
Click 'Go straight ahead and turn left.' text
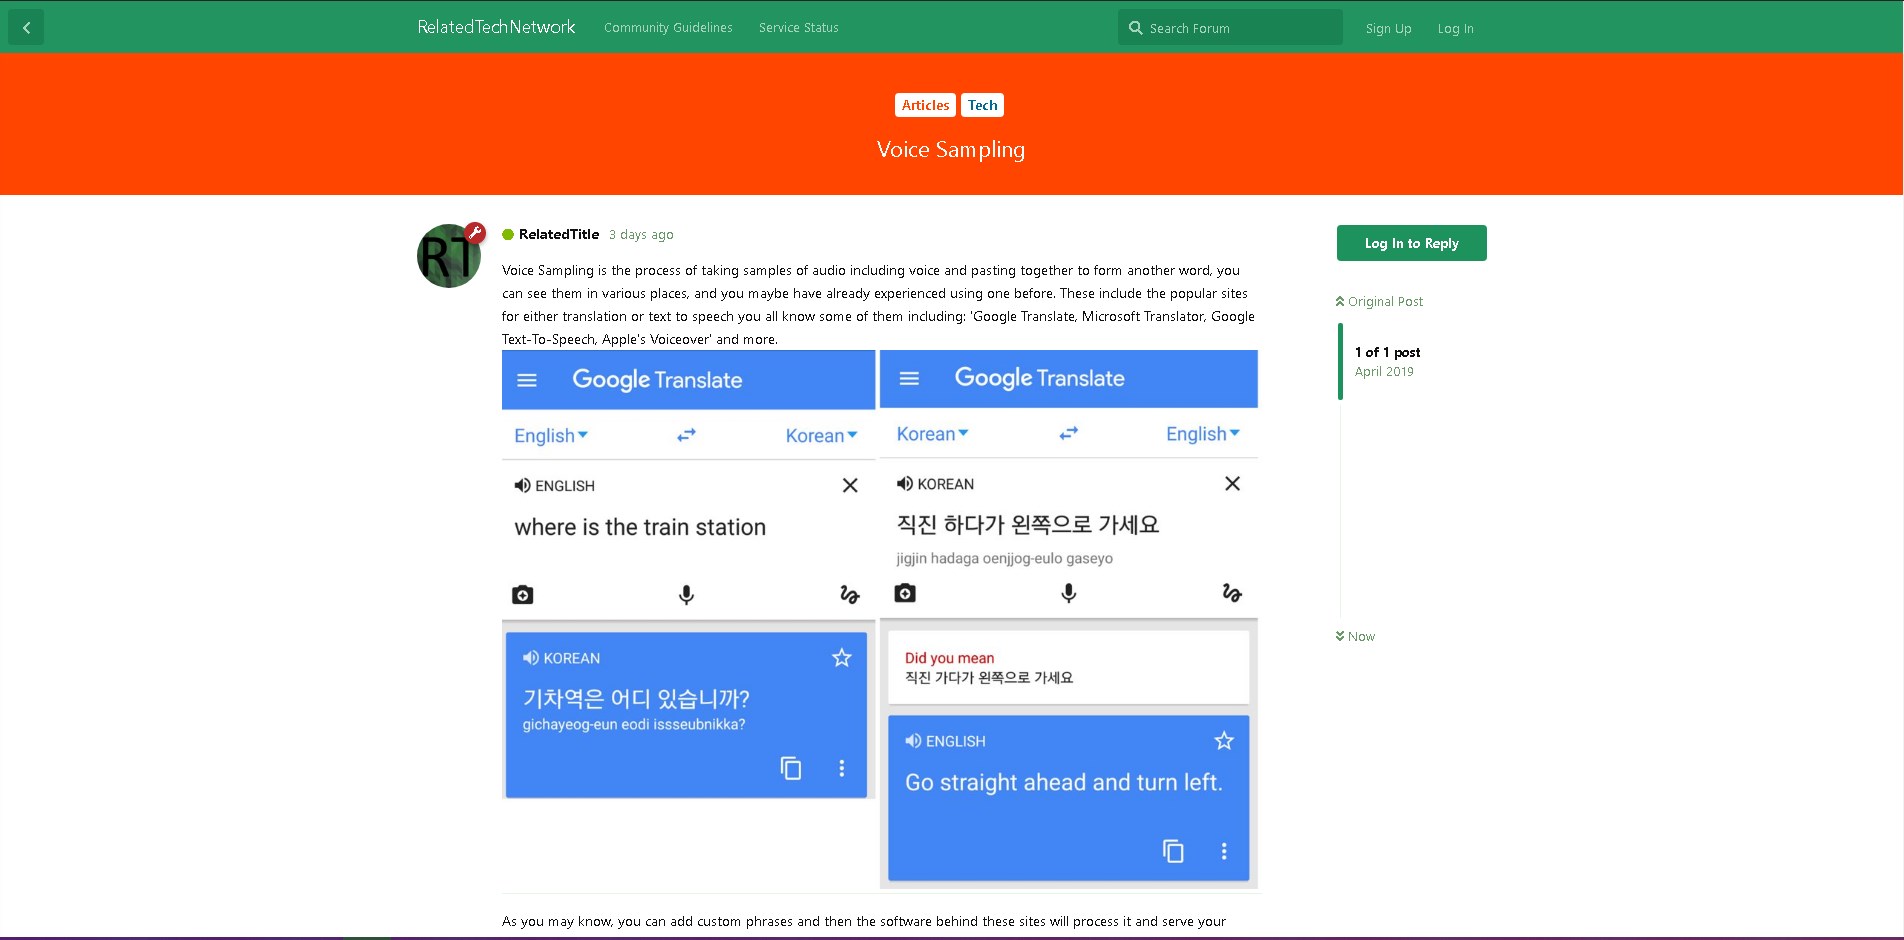click(1064, 782)
